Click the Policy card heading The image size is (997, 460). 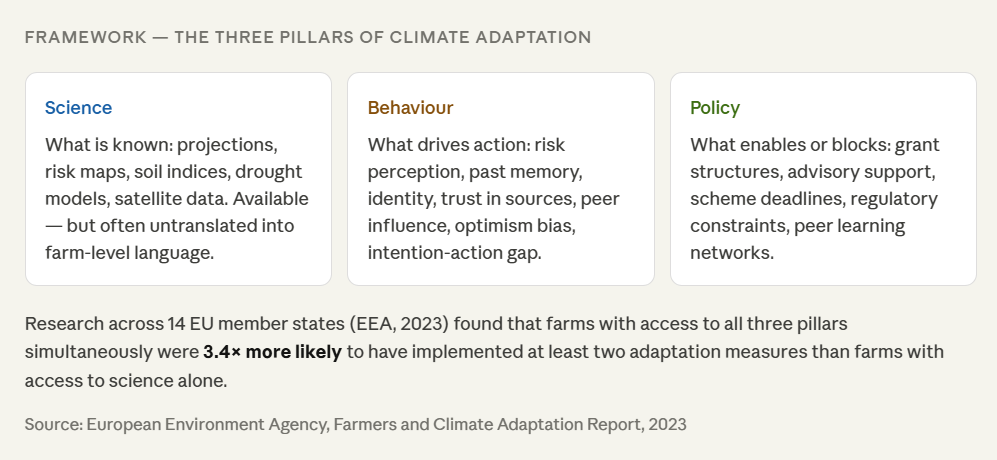(x=715, y=108)
